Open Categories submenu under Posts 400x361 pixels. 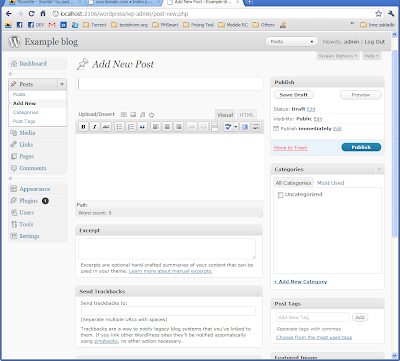(x=26, y=112)
